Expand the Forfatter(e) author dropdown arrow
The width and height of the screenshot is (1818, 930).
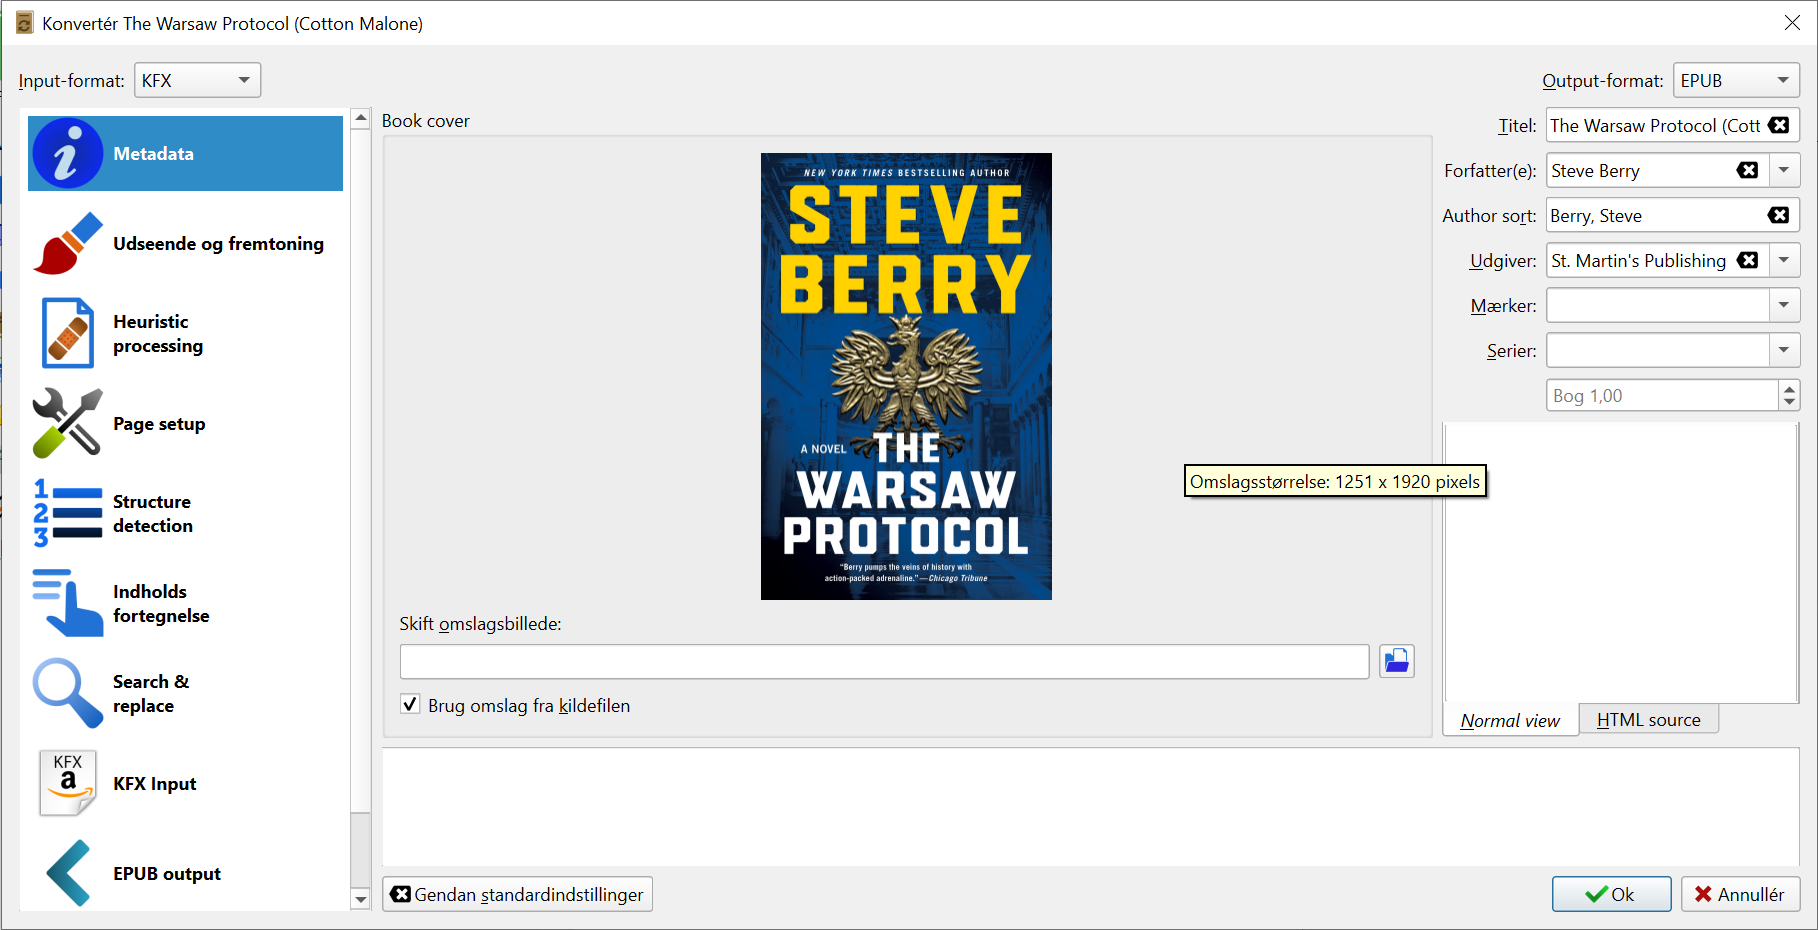[1784, 170]
